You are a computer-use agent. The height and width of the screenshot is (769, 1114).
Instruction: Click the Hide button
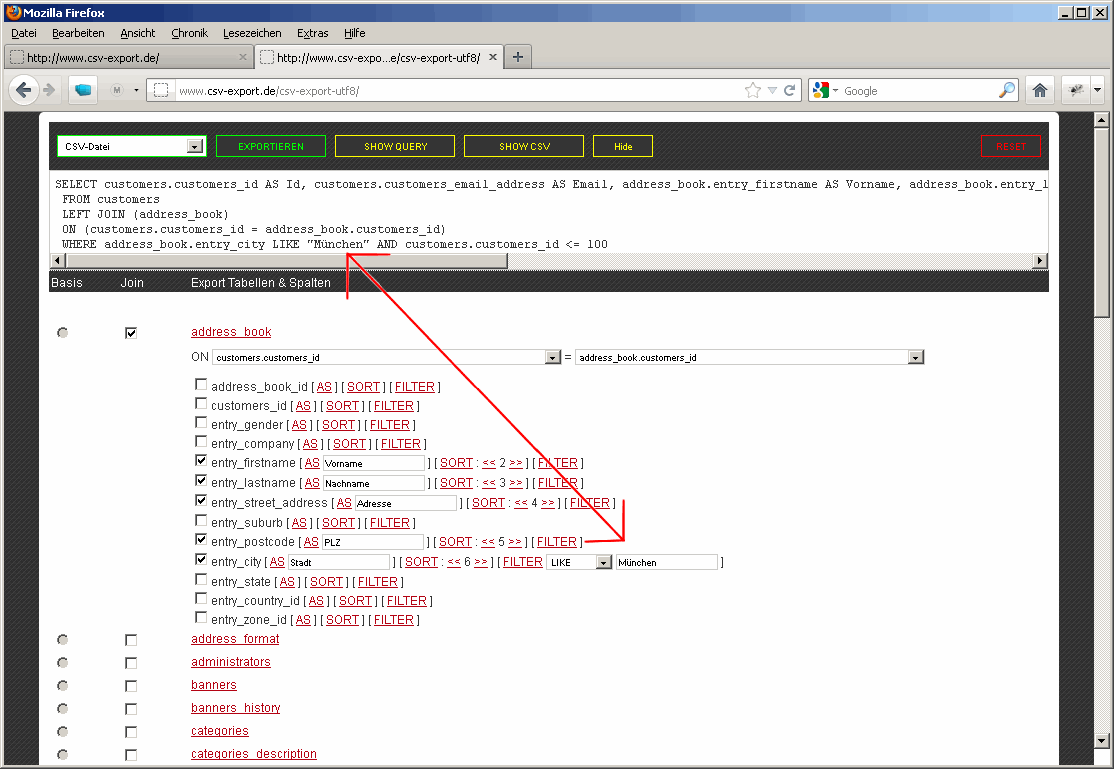(x=623, y=146)
